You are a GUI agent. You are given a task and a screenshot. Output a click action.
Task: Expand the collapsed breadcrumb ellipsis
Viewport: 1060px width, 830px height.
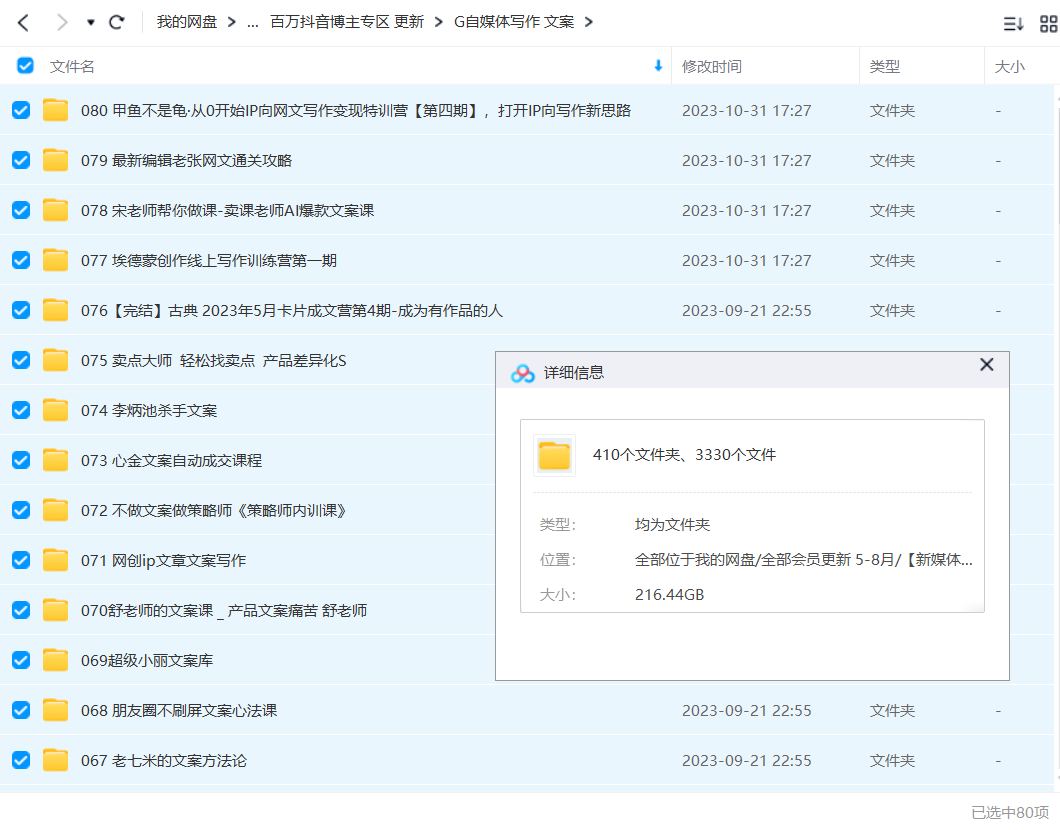(x=253, y=22)
